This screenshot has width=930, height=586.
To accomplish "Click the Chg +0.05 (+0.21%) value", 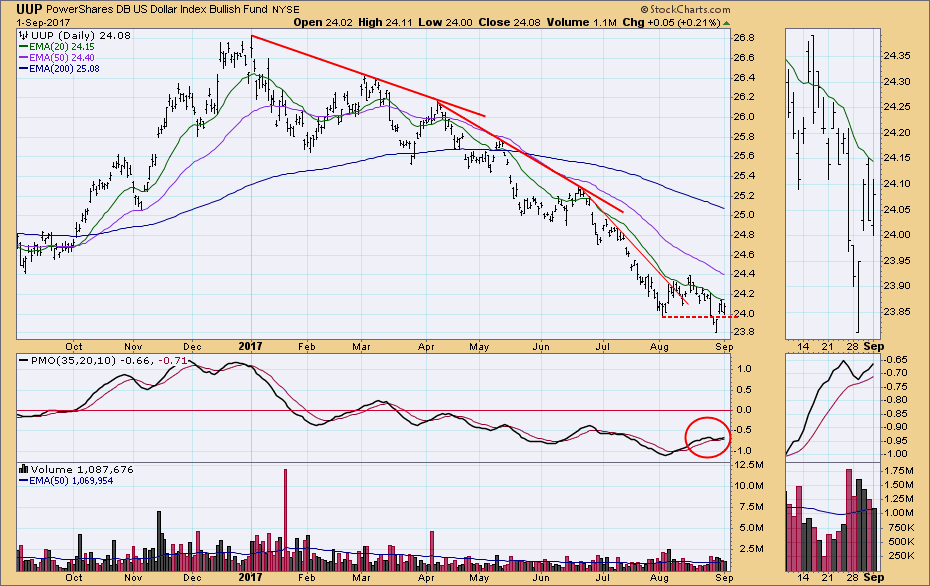I will (x=671, y=22).
